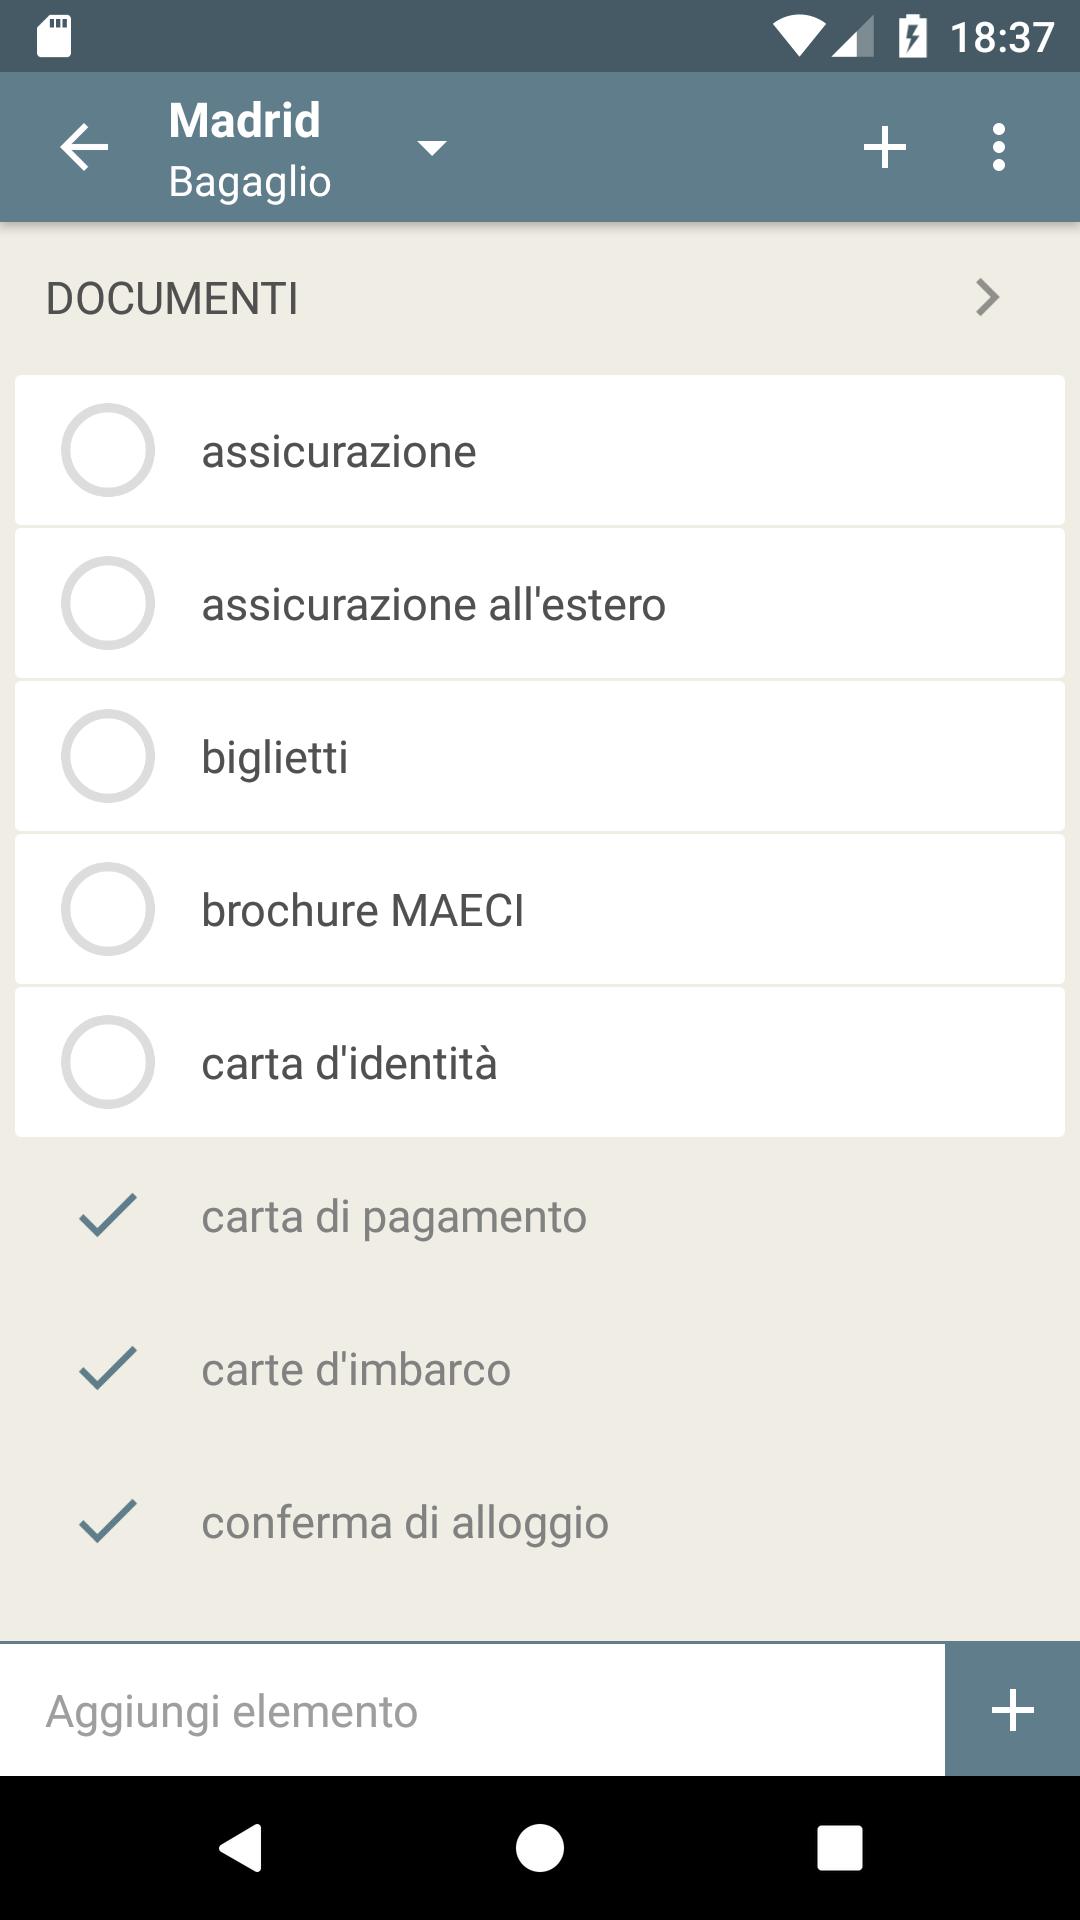Expand the DOCUMENTI category chevron
Image resolution: width=1080 pixels, height=1920 pixels.
coord(987,297)
